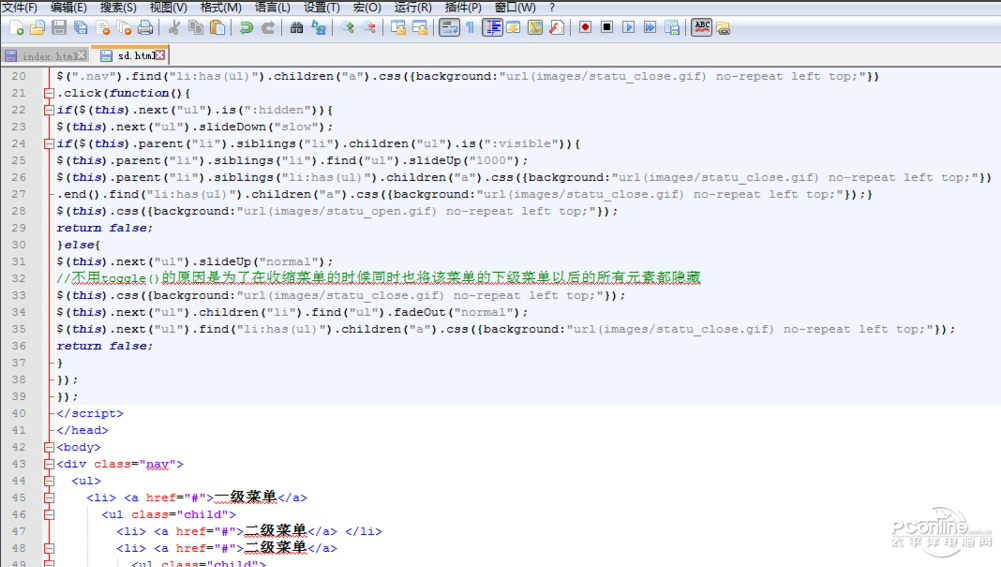Collapse the li fold at line 45
1001x567 pixels.
click(49, 497)
